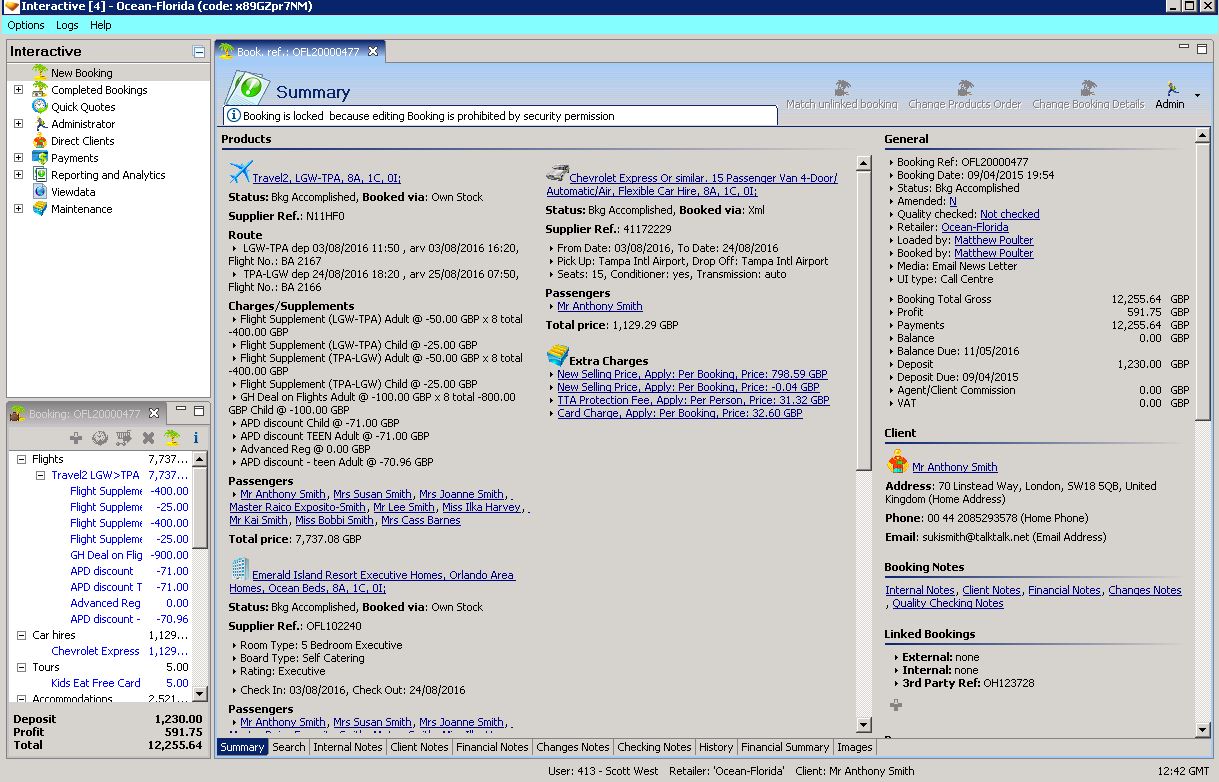The width and height of the screenshot is (1219, 782).
Task: Expand the Reporting and Analytics node
Action: pyautogui.click(x=18, y=175)
